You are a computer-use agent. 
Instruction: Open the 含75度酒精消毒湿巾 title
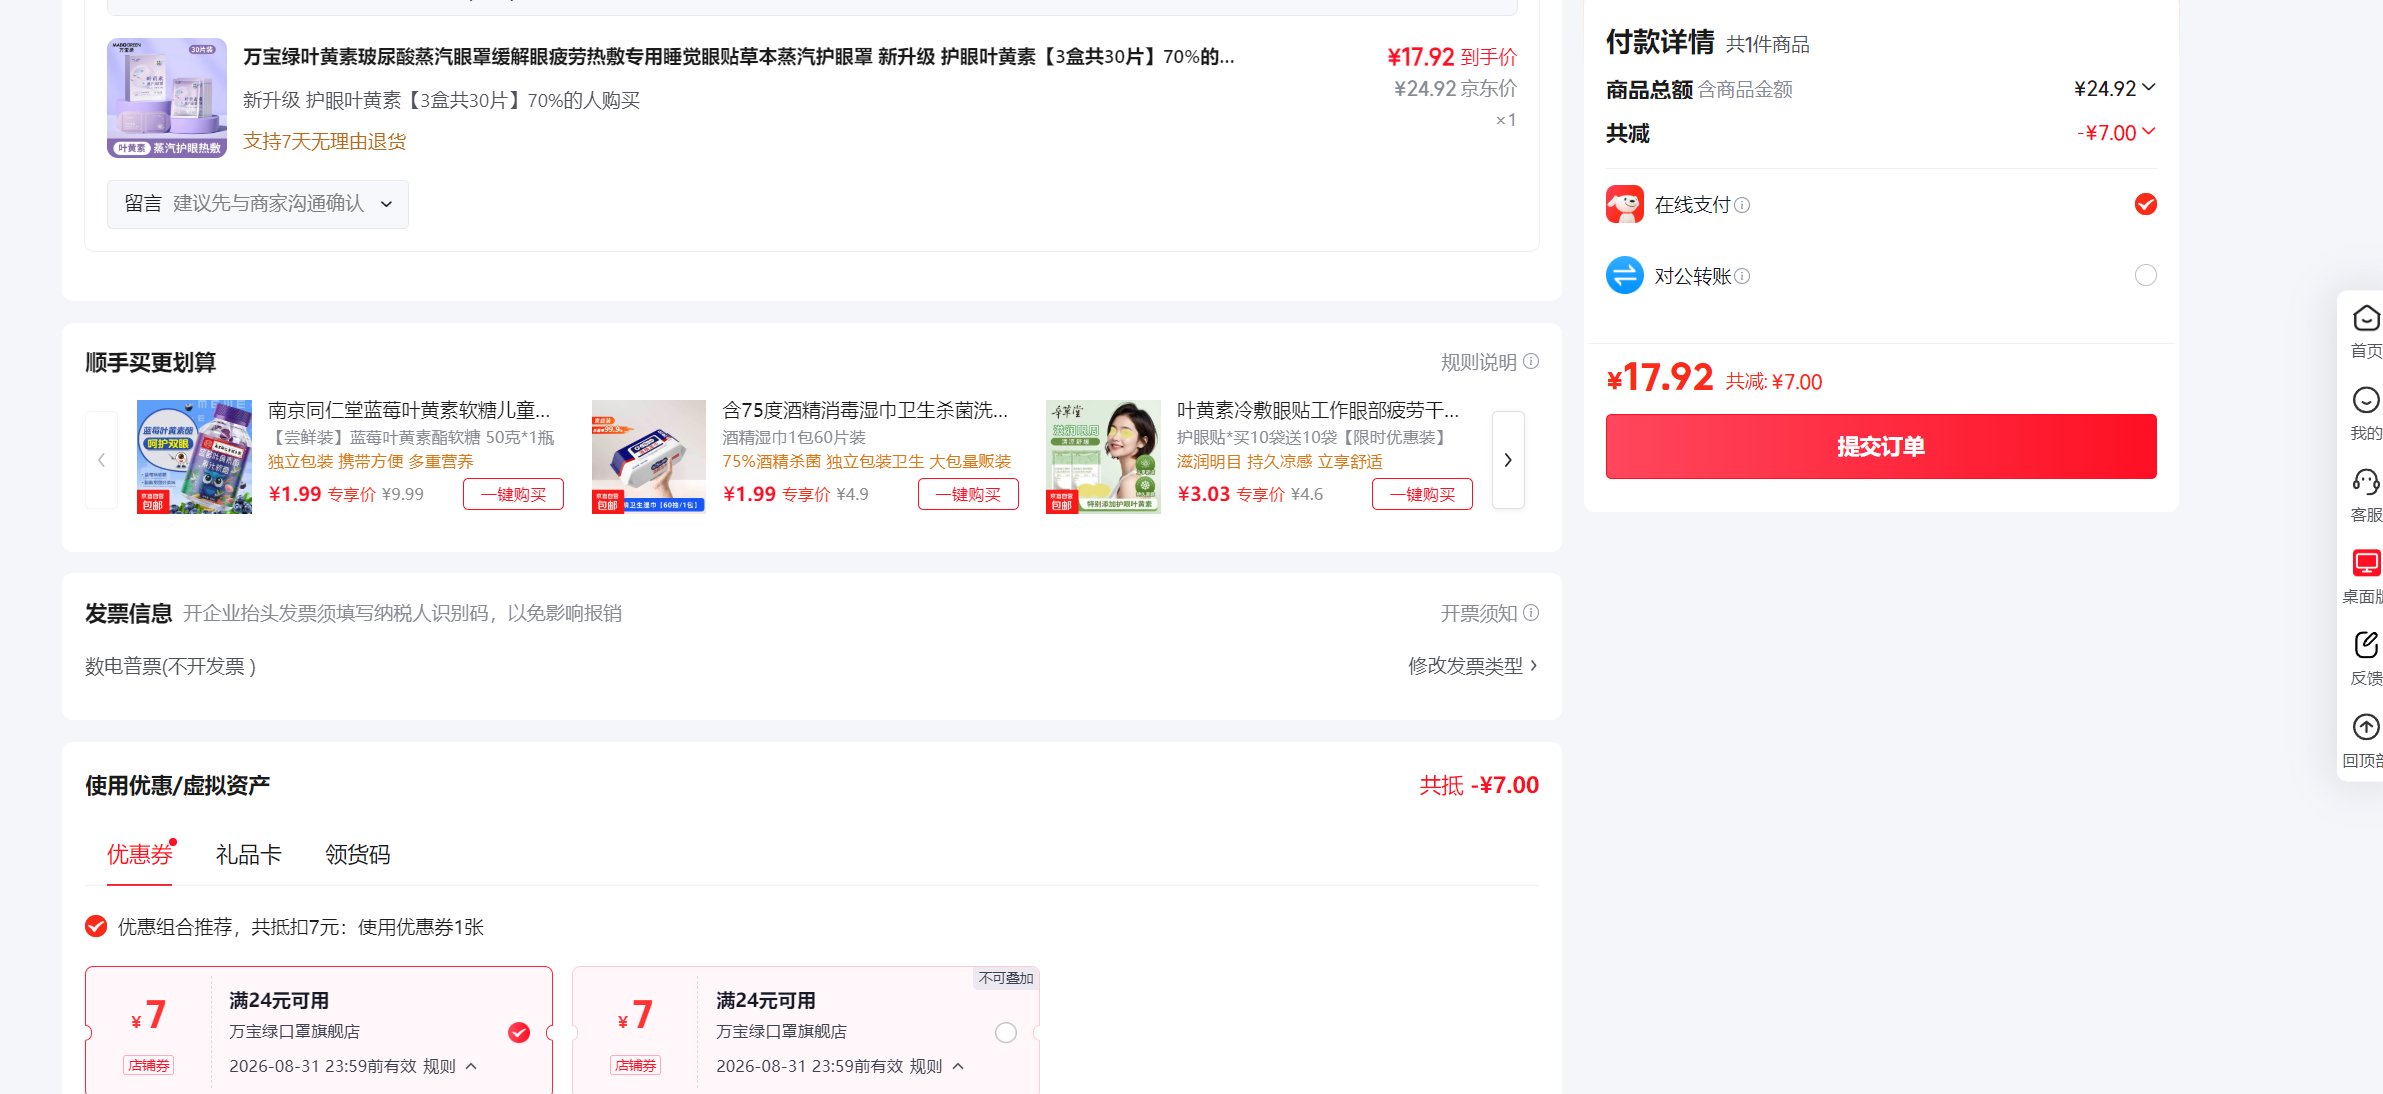pyautogui.click(x=865, y=410)
